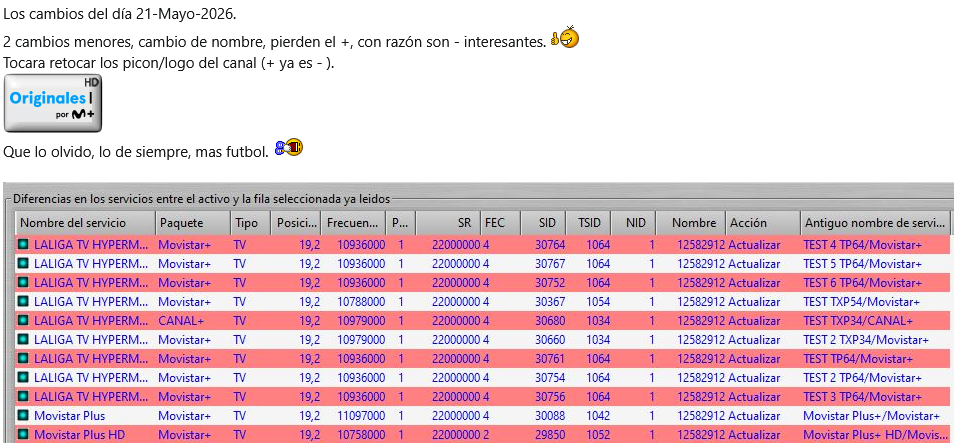Screen dimensions: 955x444
Task: Click the beer-toasting smiley emoticon
Action: 289,147
